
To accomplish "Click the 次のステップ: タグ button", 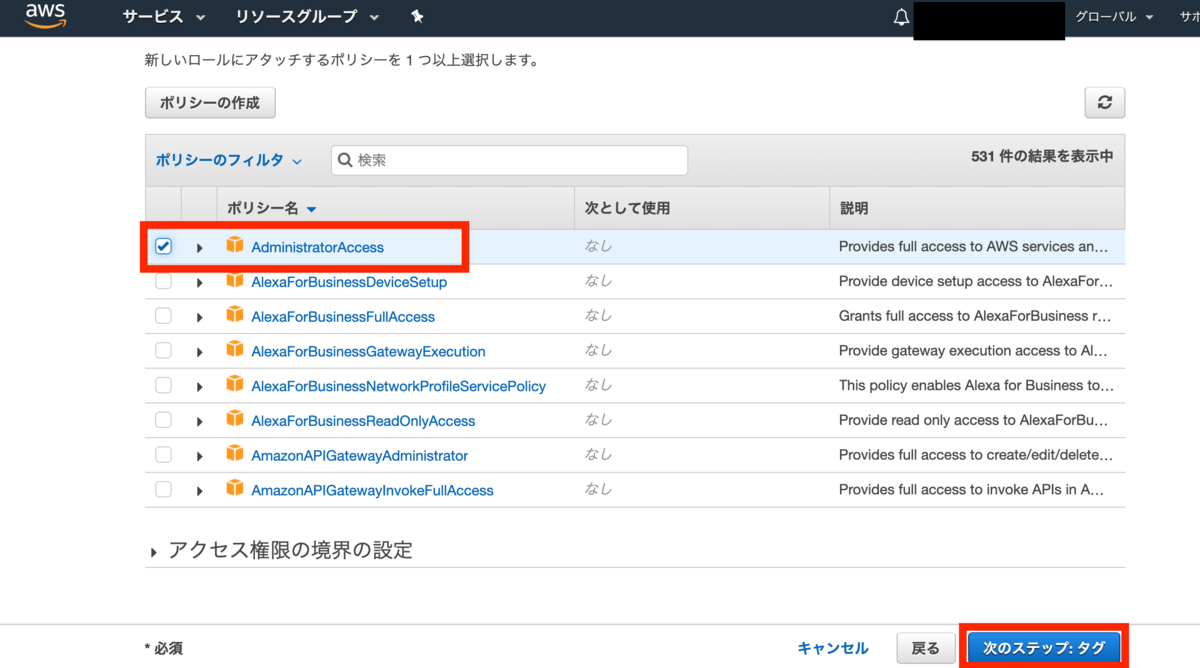I will click(1044, 648).
